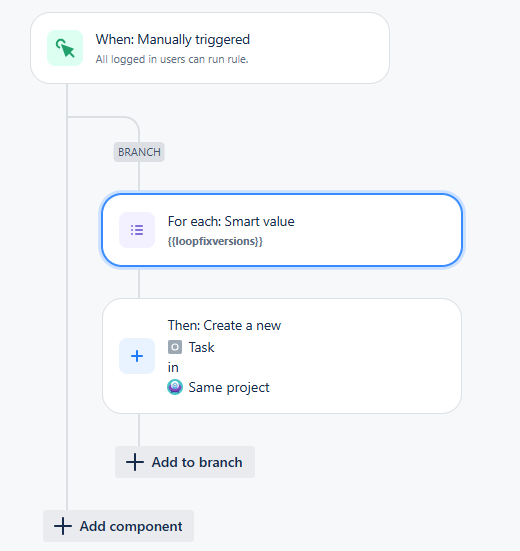The image size is (520, 551).
Task: Click the Add to branch button
Action: pos(185,462)
